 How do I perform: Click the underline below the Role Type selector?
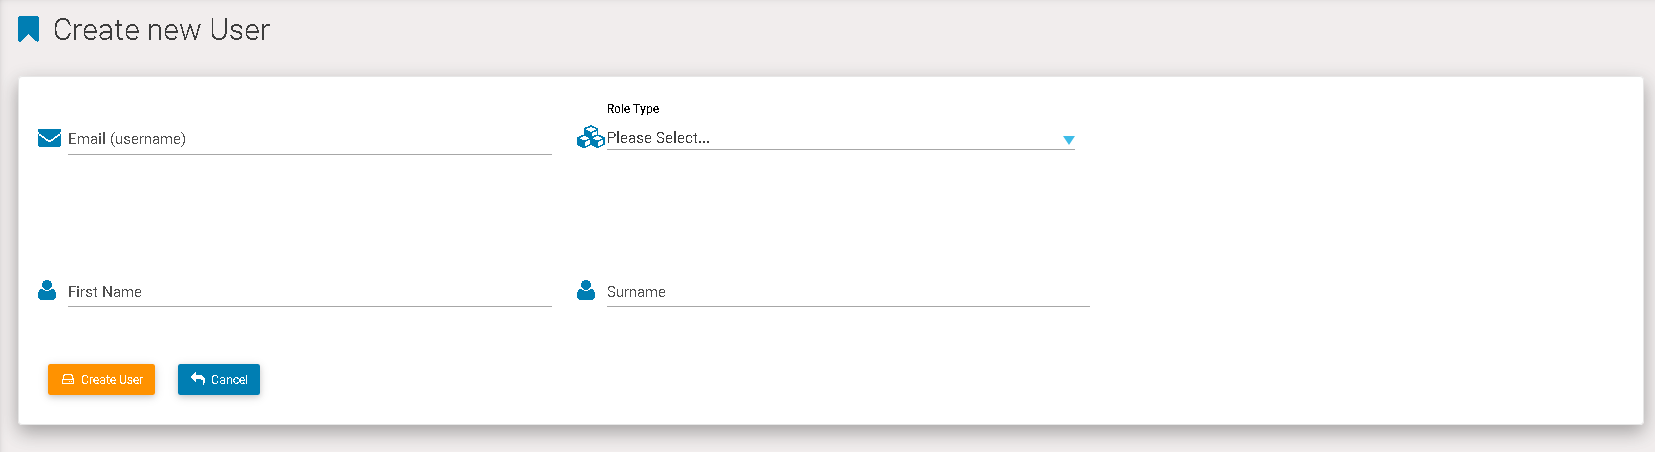pos(840,150)
